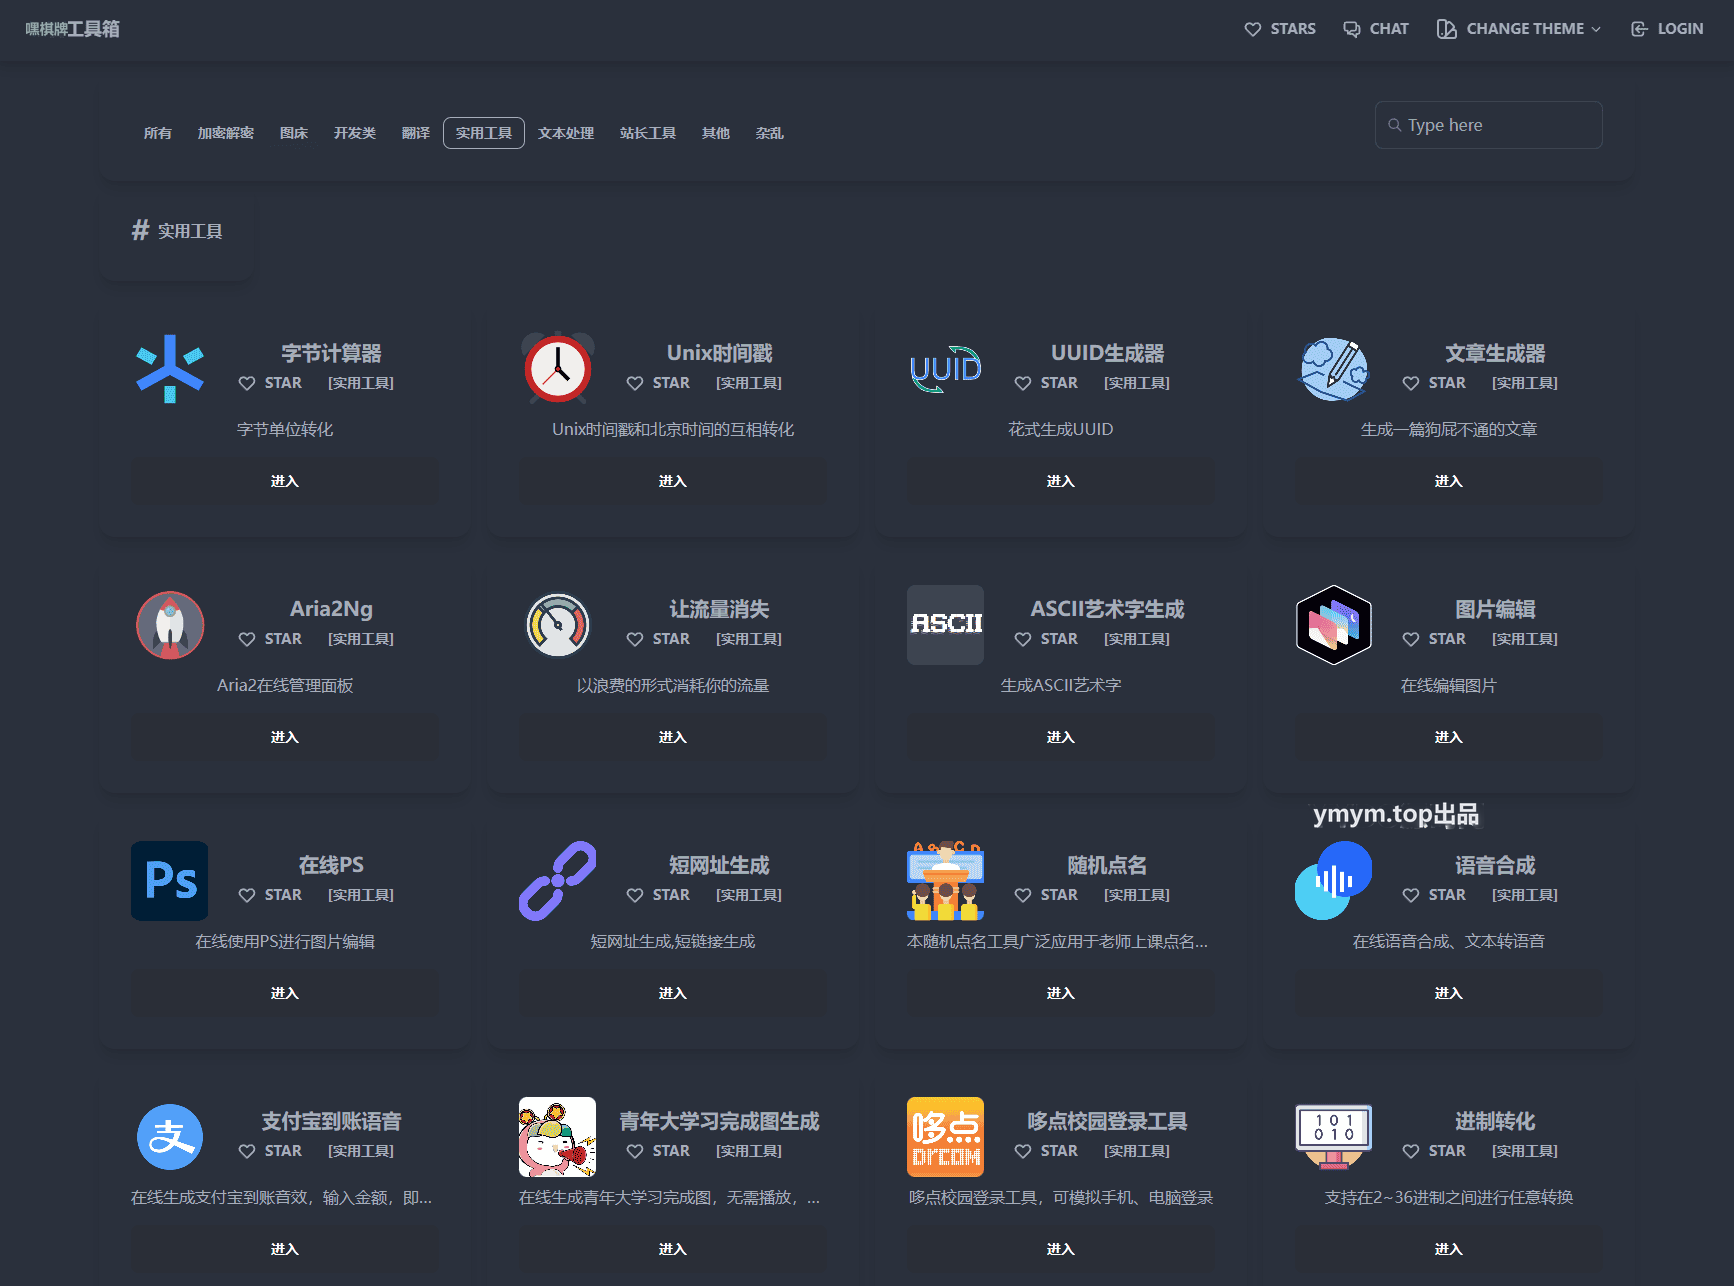
Task: Open the 站长工具 category tab
Action: (648, 133)
